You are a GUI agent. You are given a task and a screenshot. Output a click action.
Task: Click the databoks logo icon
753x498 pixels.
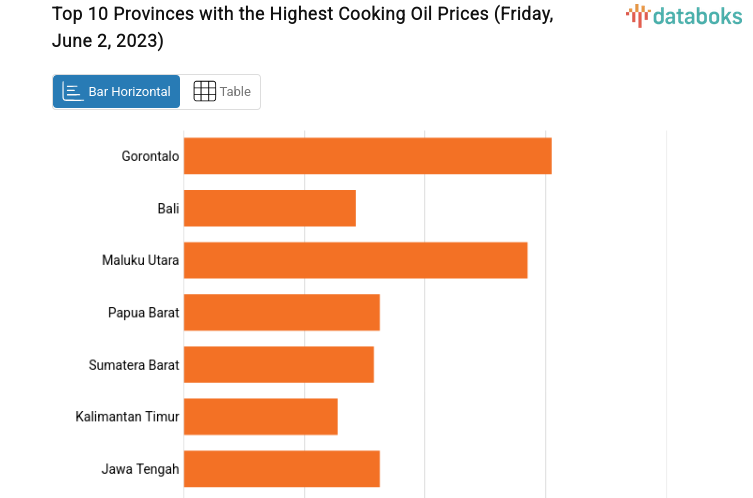pos(638,15)
